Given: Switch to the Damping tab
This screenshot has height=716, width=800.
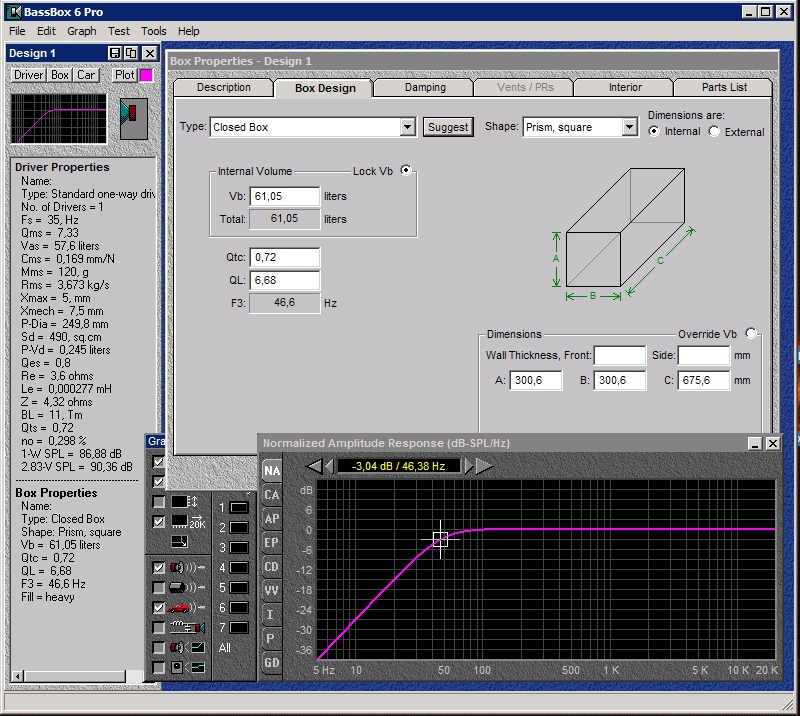Looking at the screenshot, I should [425, 88].
